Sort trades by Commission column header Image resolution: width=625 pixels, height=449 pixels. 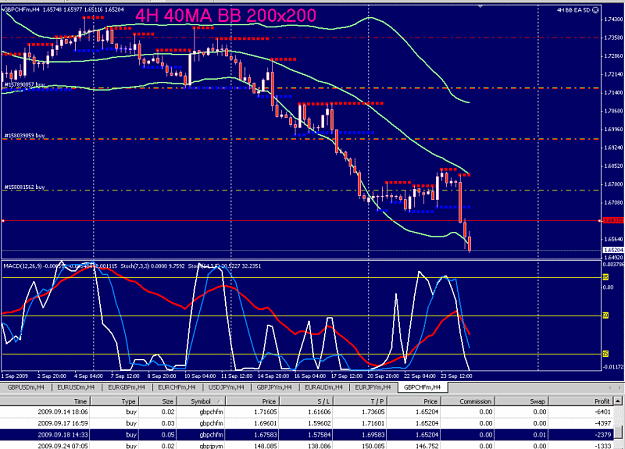point(467,401)
